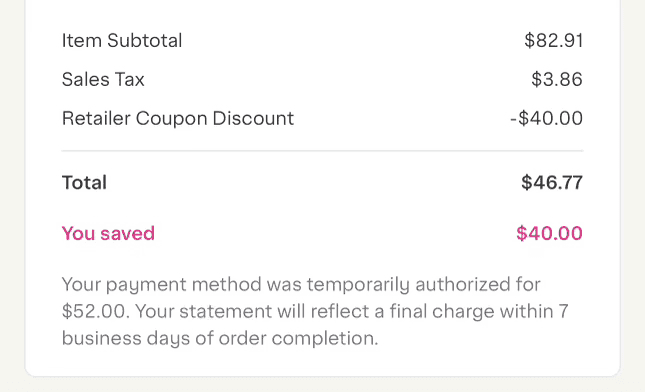
Task: Click the 'final charge' text in the note
Action: tap(442, 312)
